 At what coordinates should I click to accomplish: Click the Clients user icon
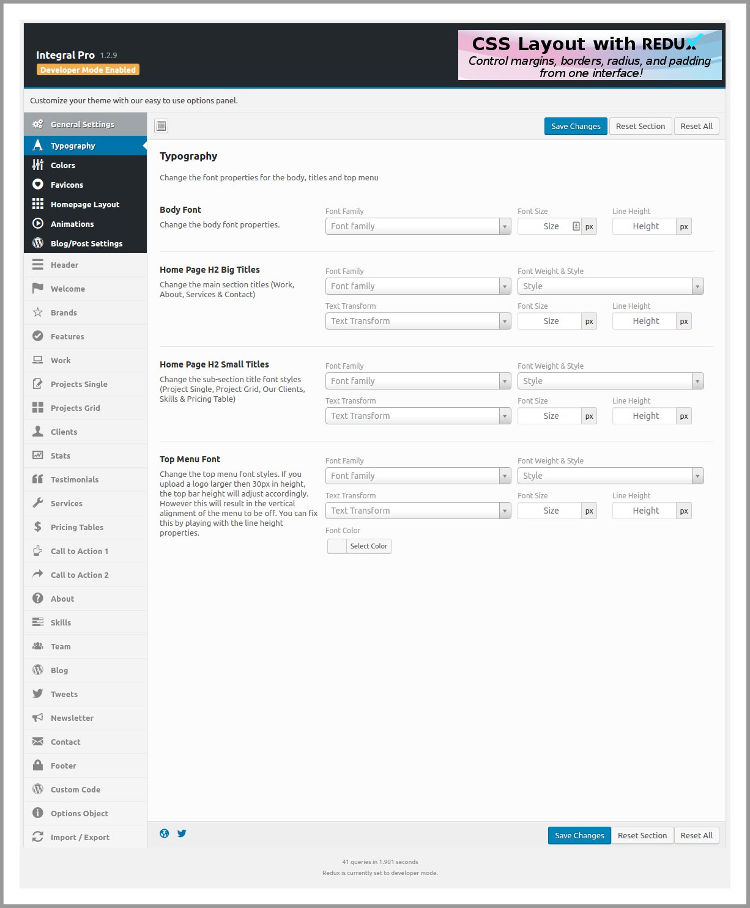pos(38,431)
